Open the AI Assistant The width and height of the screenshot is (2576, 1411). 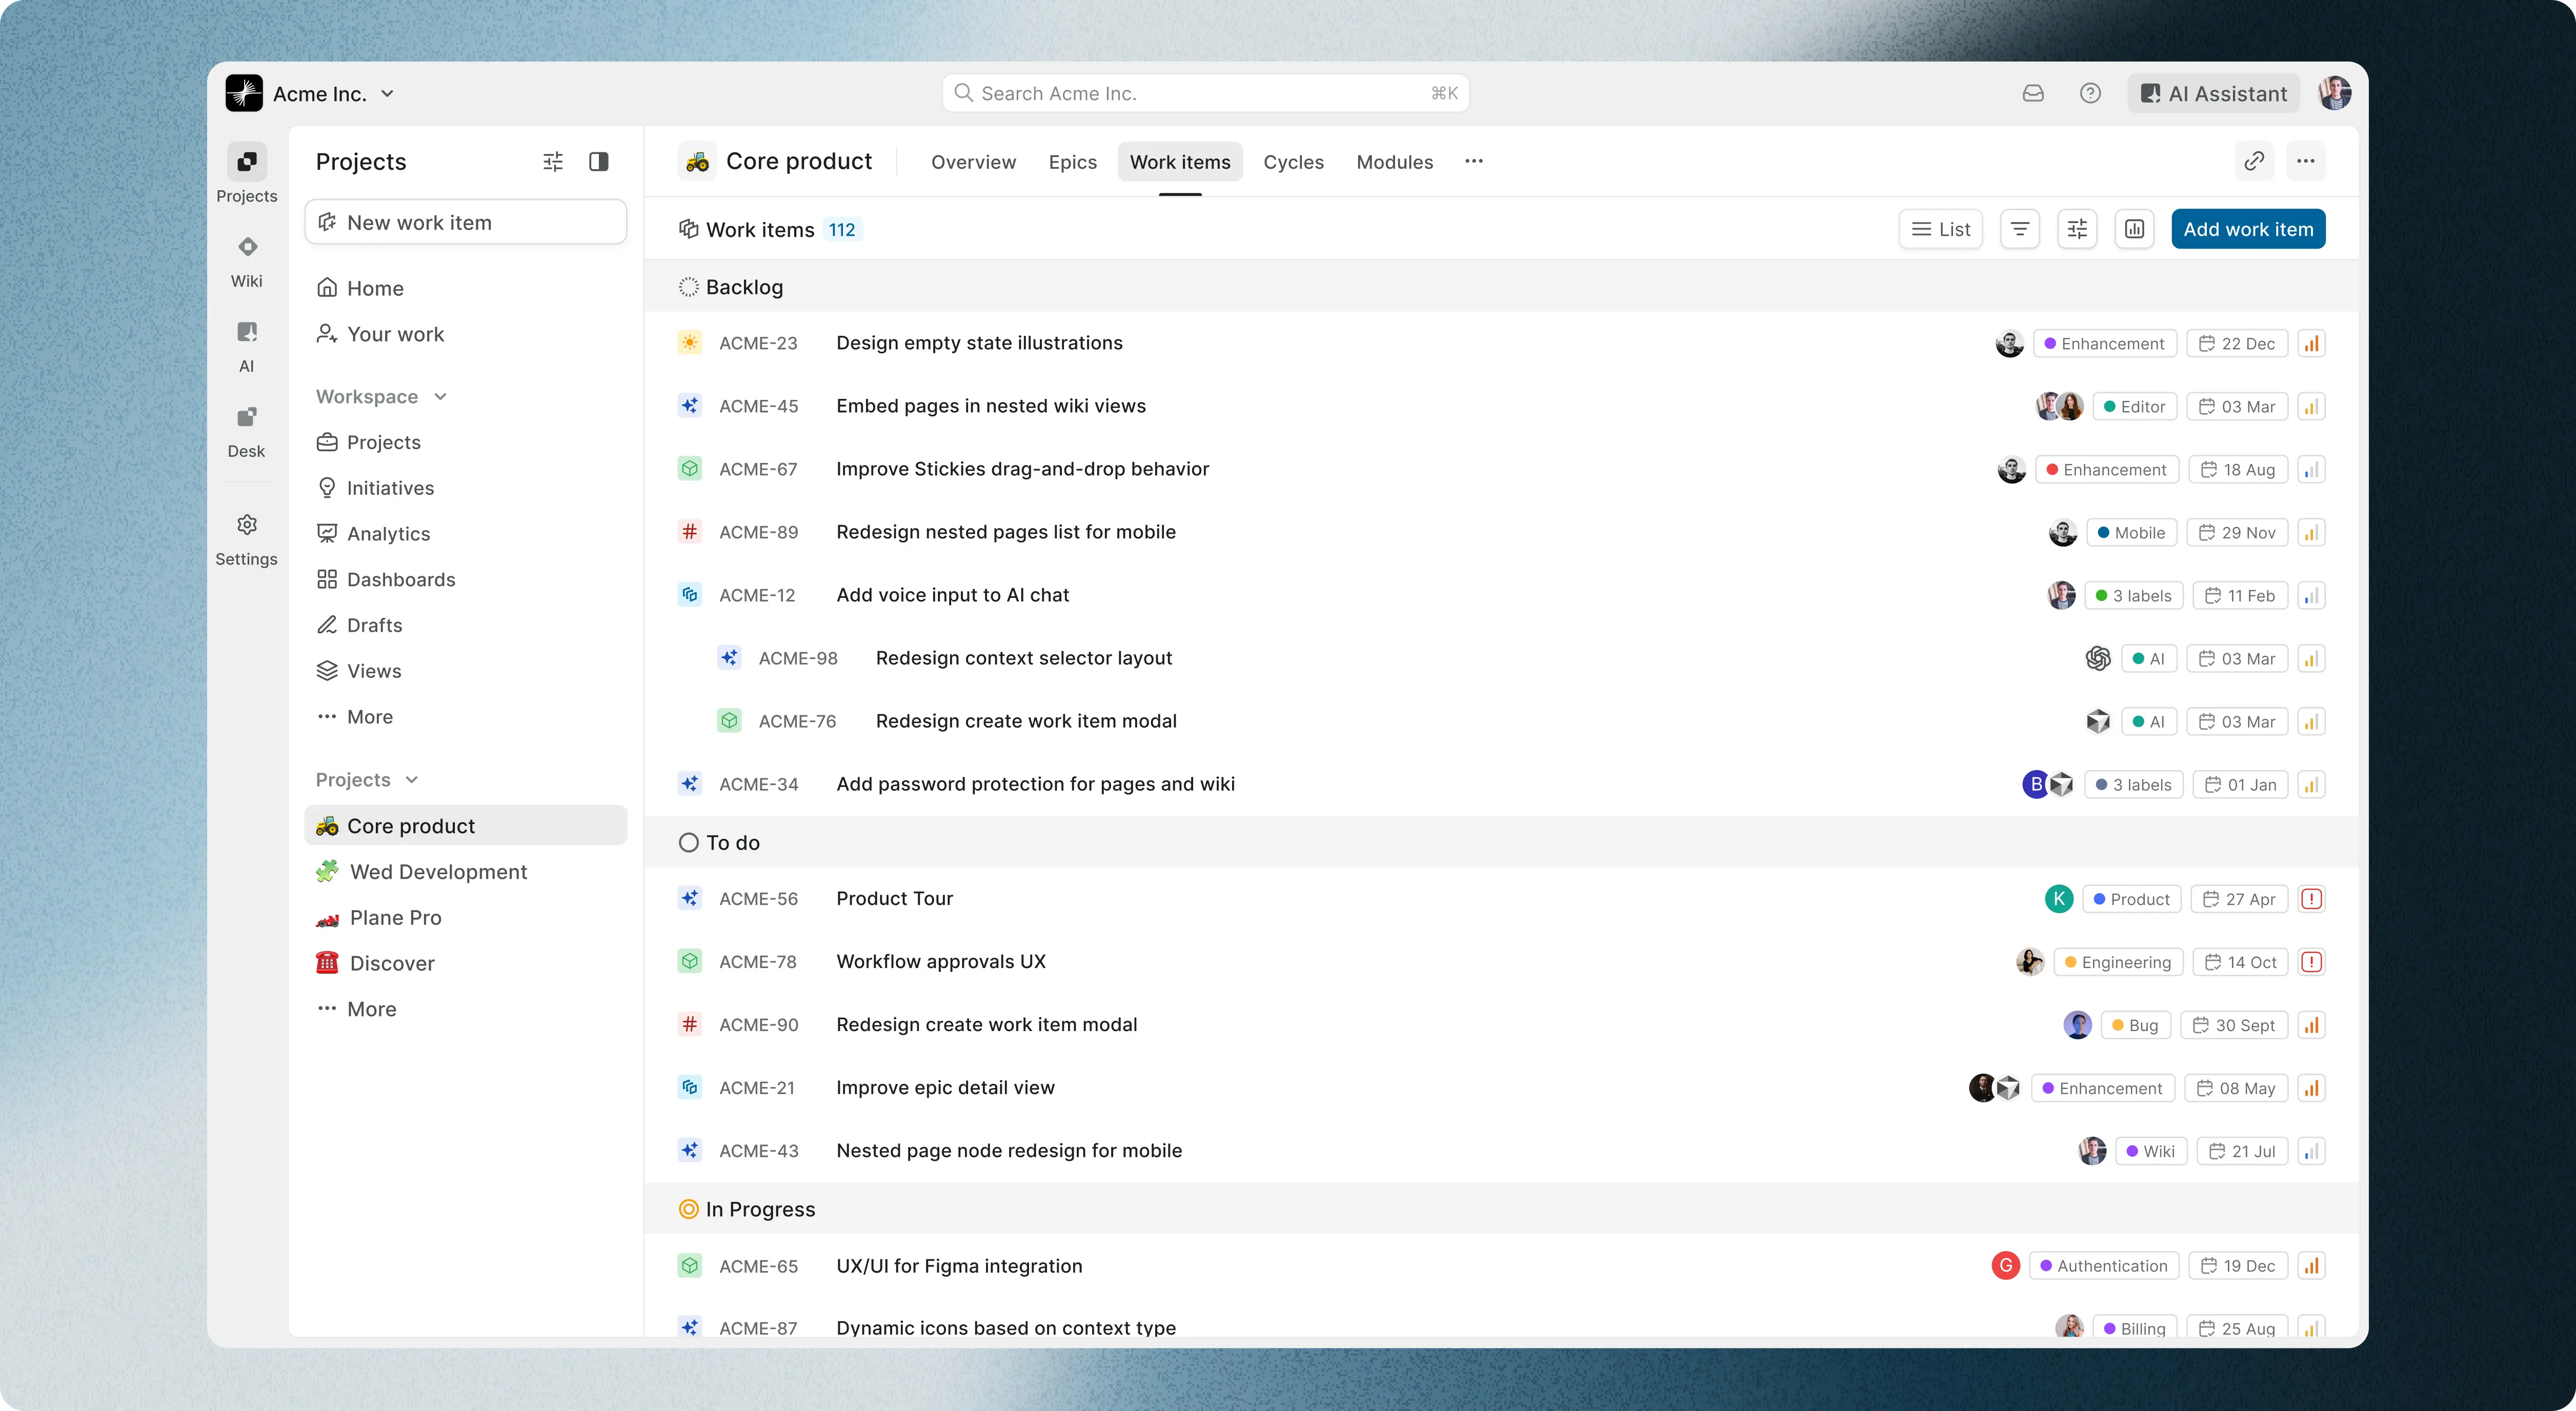[2213, 92]
